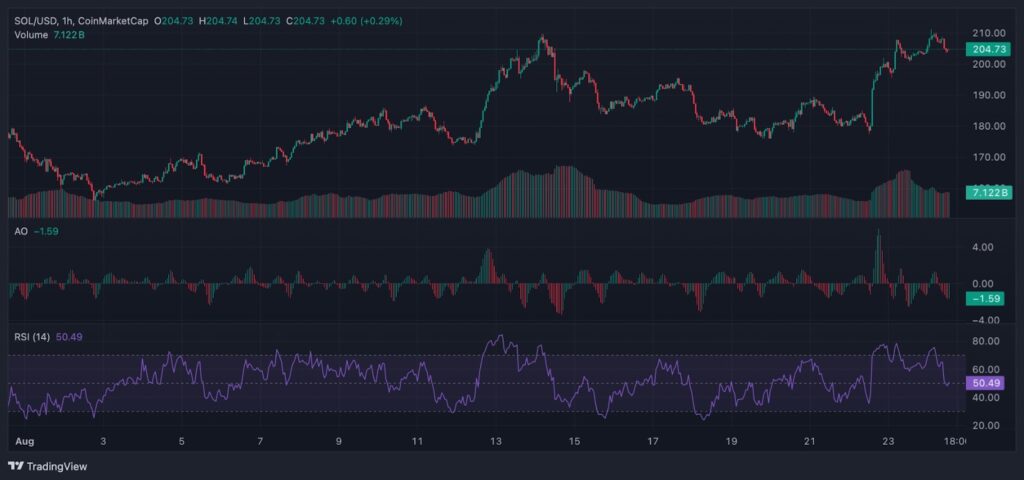Click the 40.00 RSI axis label
This screenshot has height=480, width=1024.
click(985, 397)
